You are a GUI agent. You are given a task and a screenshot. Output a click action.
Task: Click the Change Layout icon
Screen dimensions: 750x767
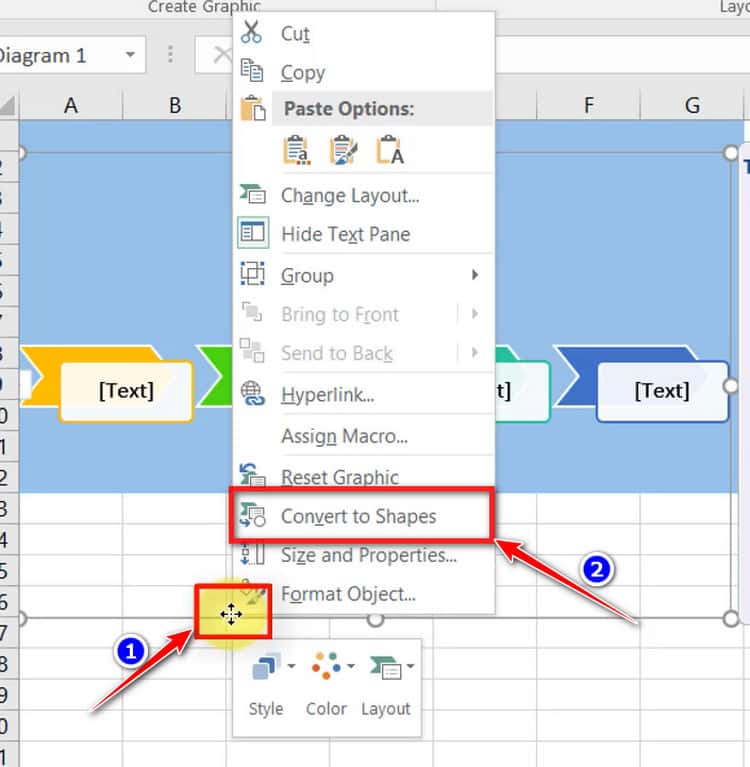click(x=252, y=194)
